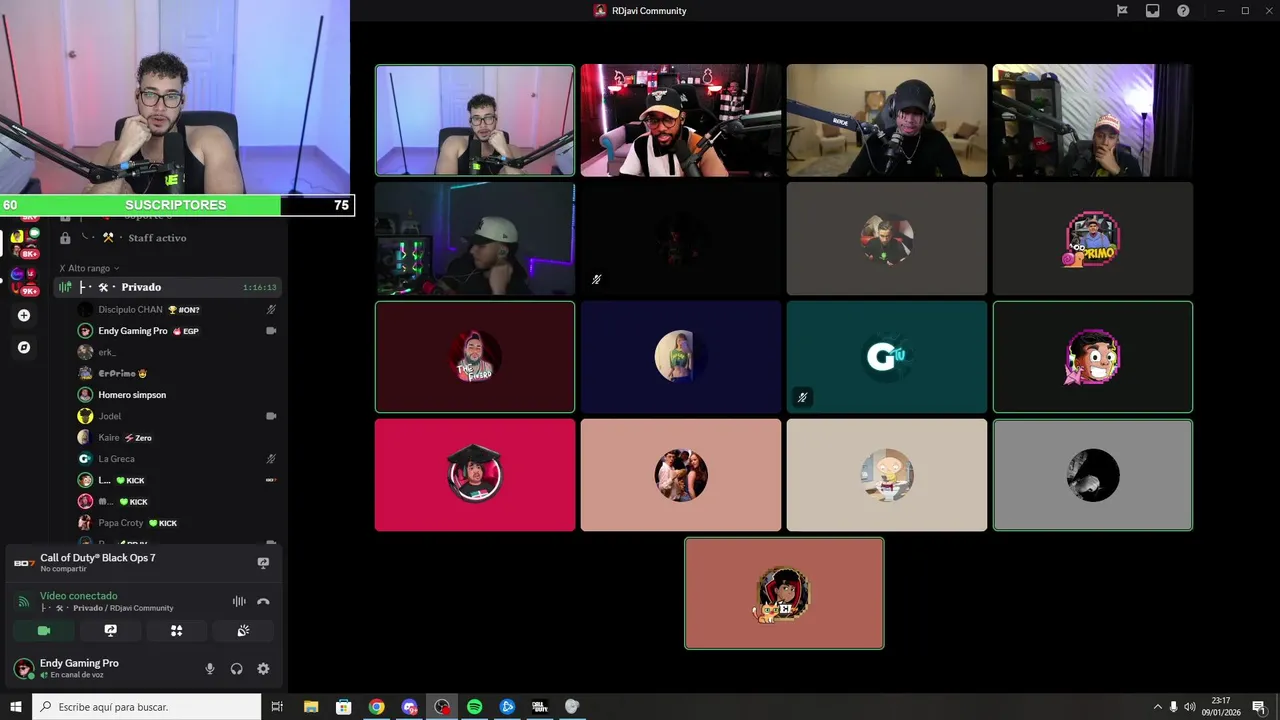Focus the The Fixer avatar tile
Viewport: 1280px width, 720px height.
[x=475, y=357]
